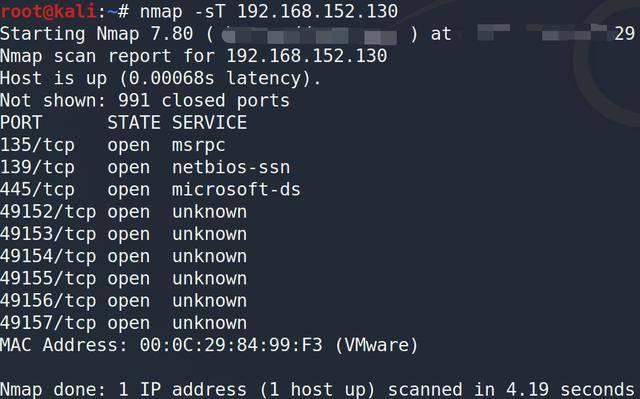Click the 49155/tcp port entry
640x399 pixels.
pyautogui.click(x=48, y=279)
